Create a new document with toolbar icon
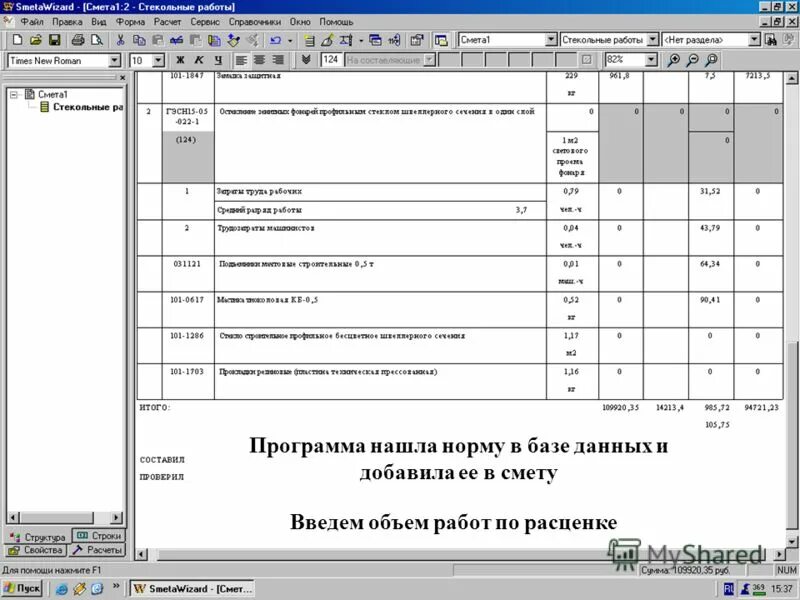The image size is (800, 600). (x=17, y=40)
